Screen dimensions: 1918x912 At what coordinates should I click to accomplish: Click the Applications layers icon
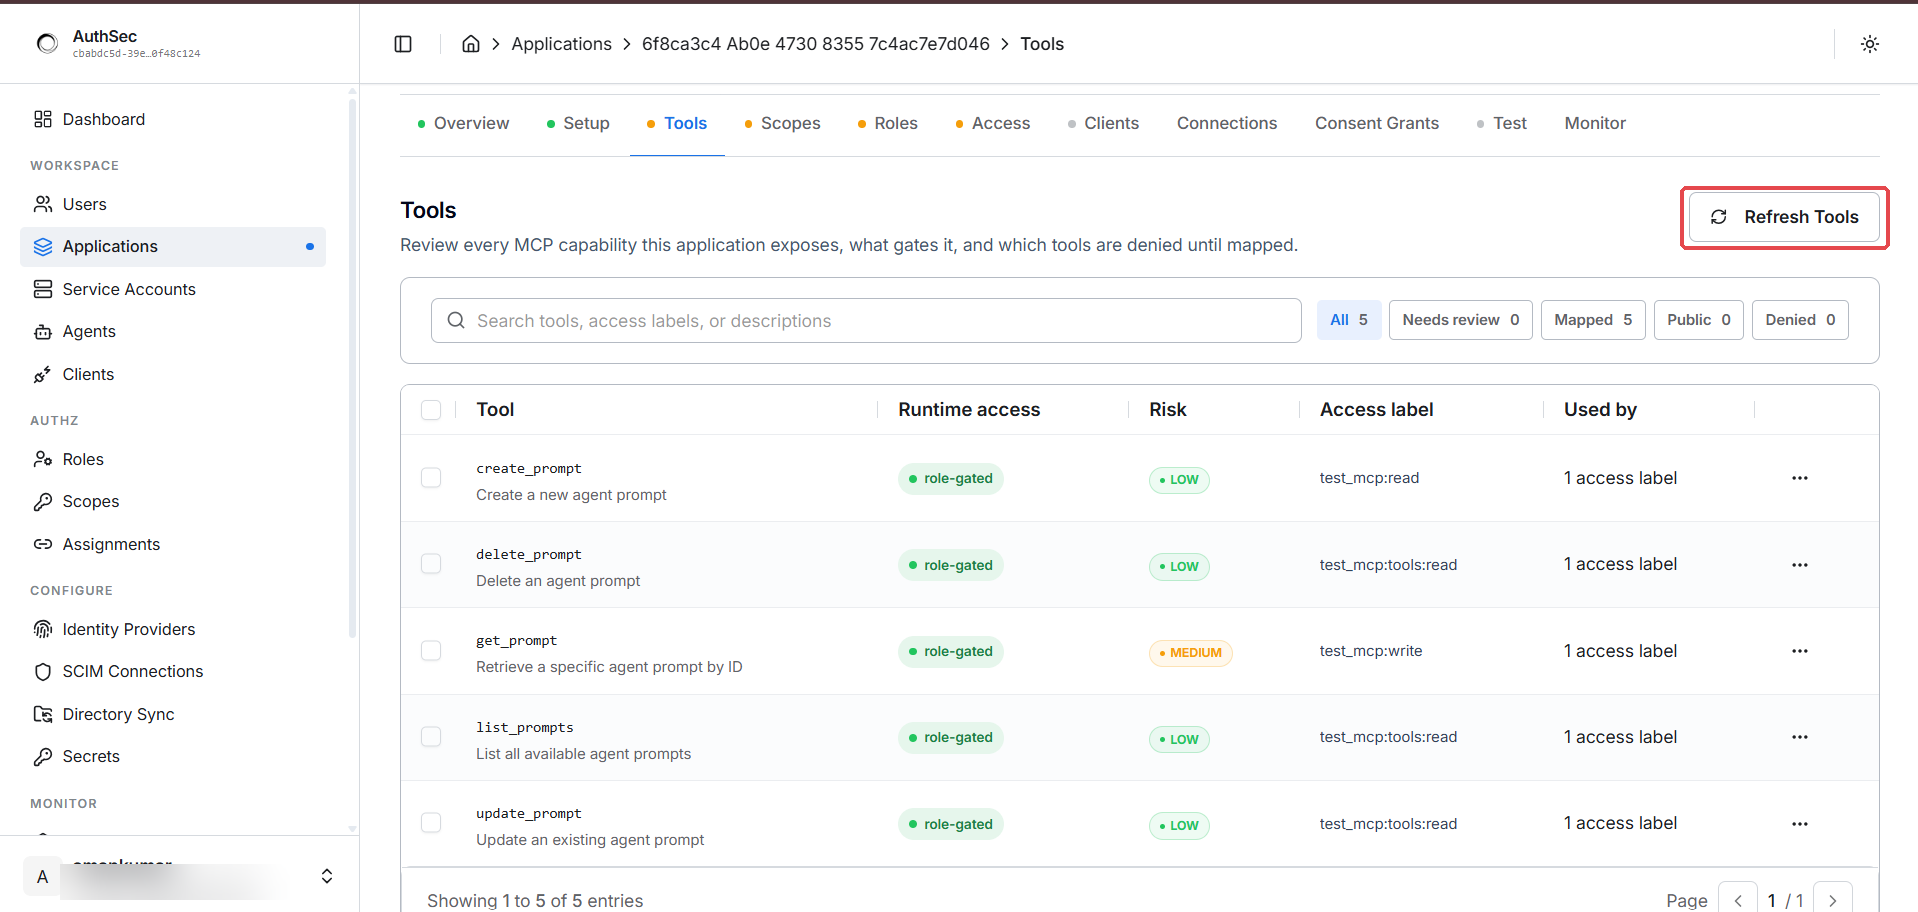tap(43, 247)
